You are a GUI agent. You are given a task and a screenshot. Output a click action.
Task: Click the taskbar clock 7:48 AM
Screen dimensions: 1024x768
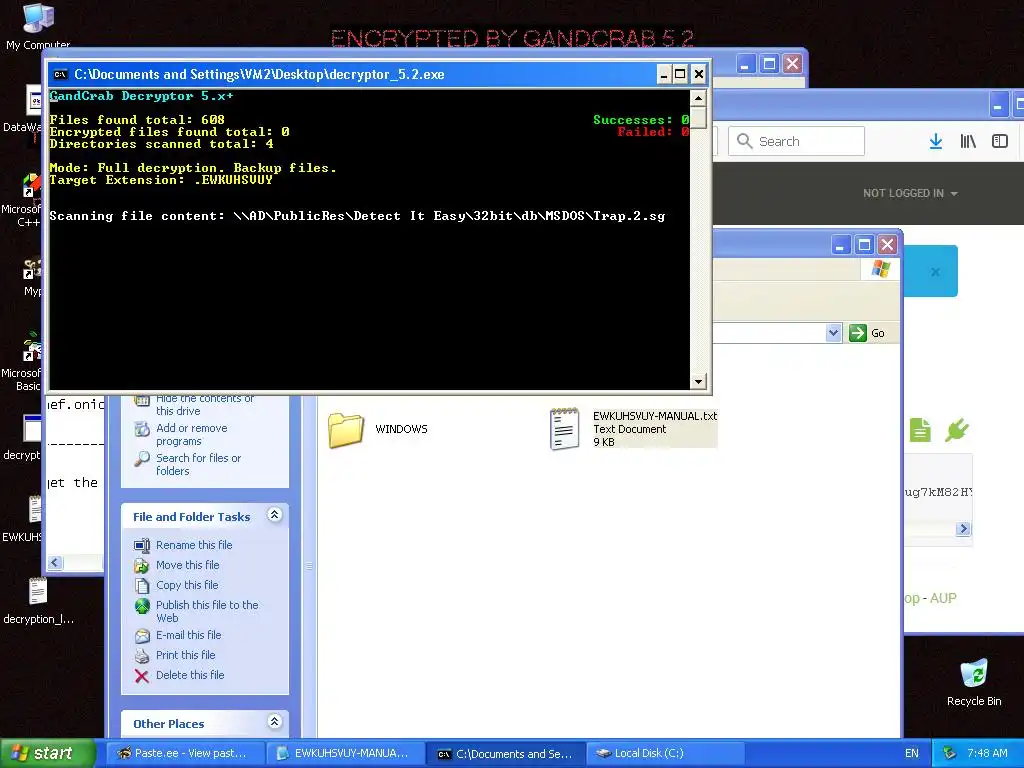[987, 754]
